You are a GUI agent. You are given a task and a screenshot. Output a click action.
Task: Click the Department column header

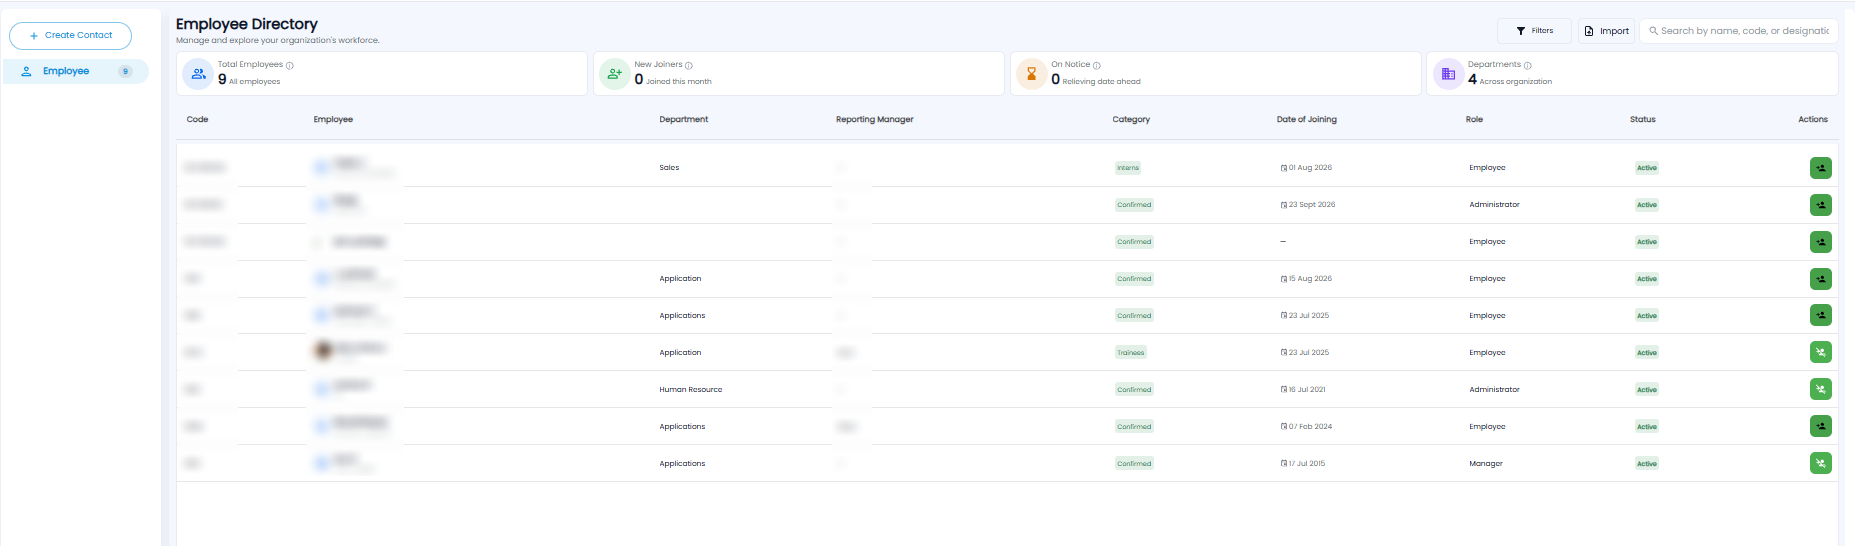684,119
